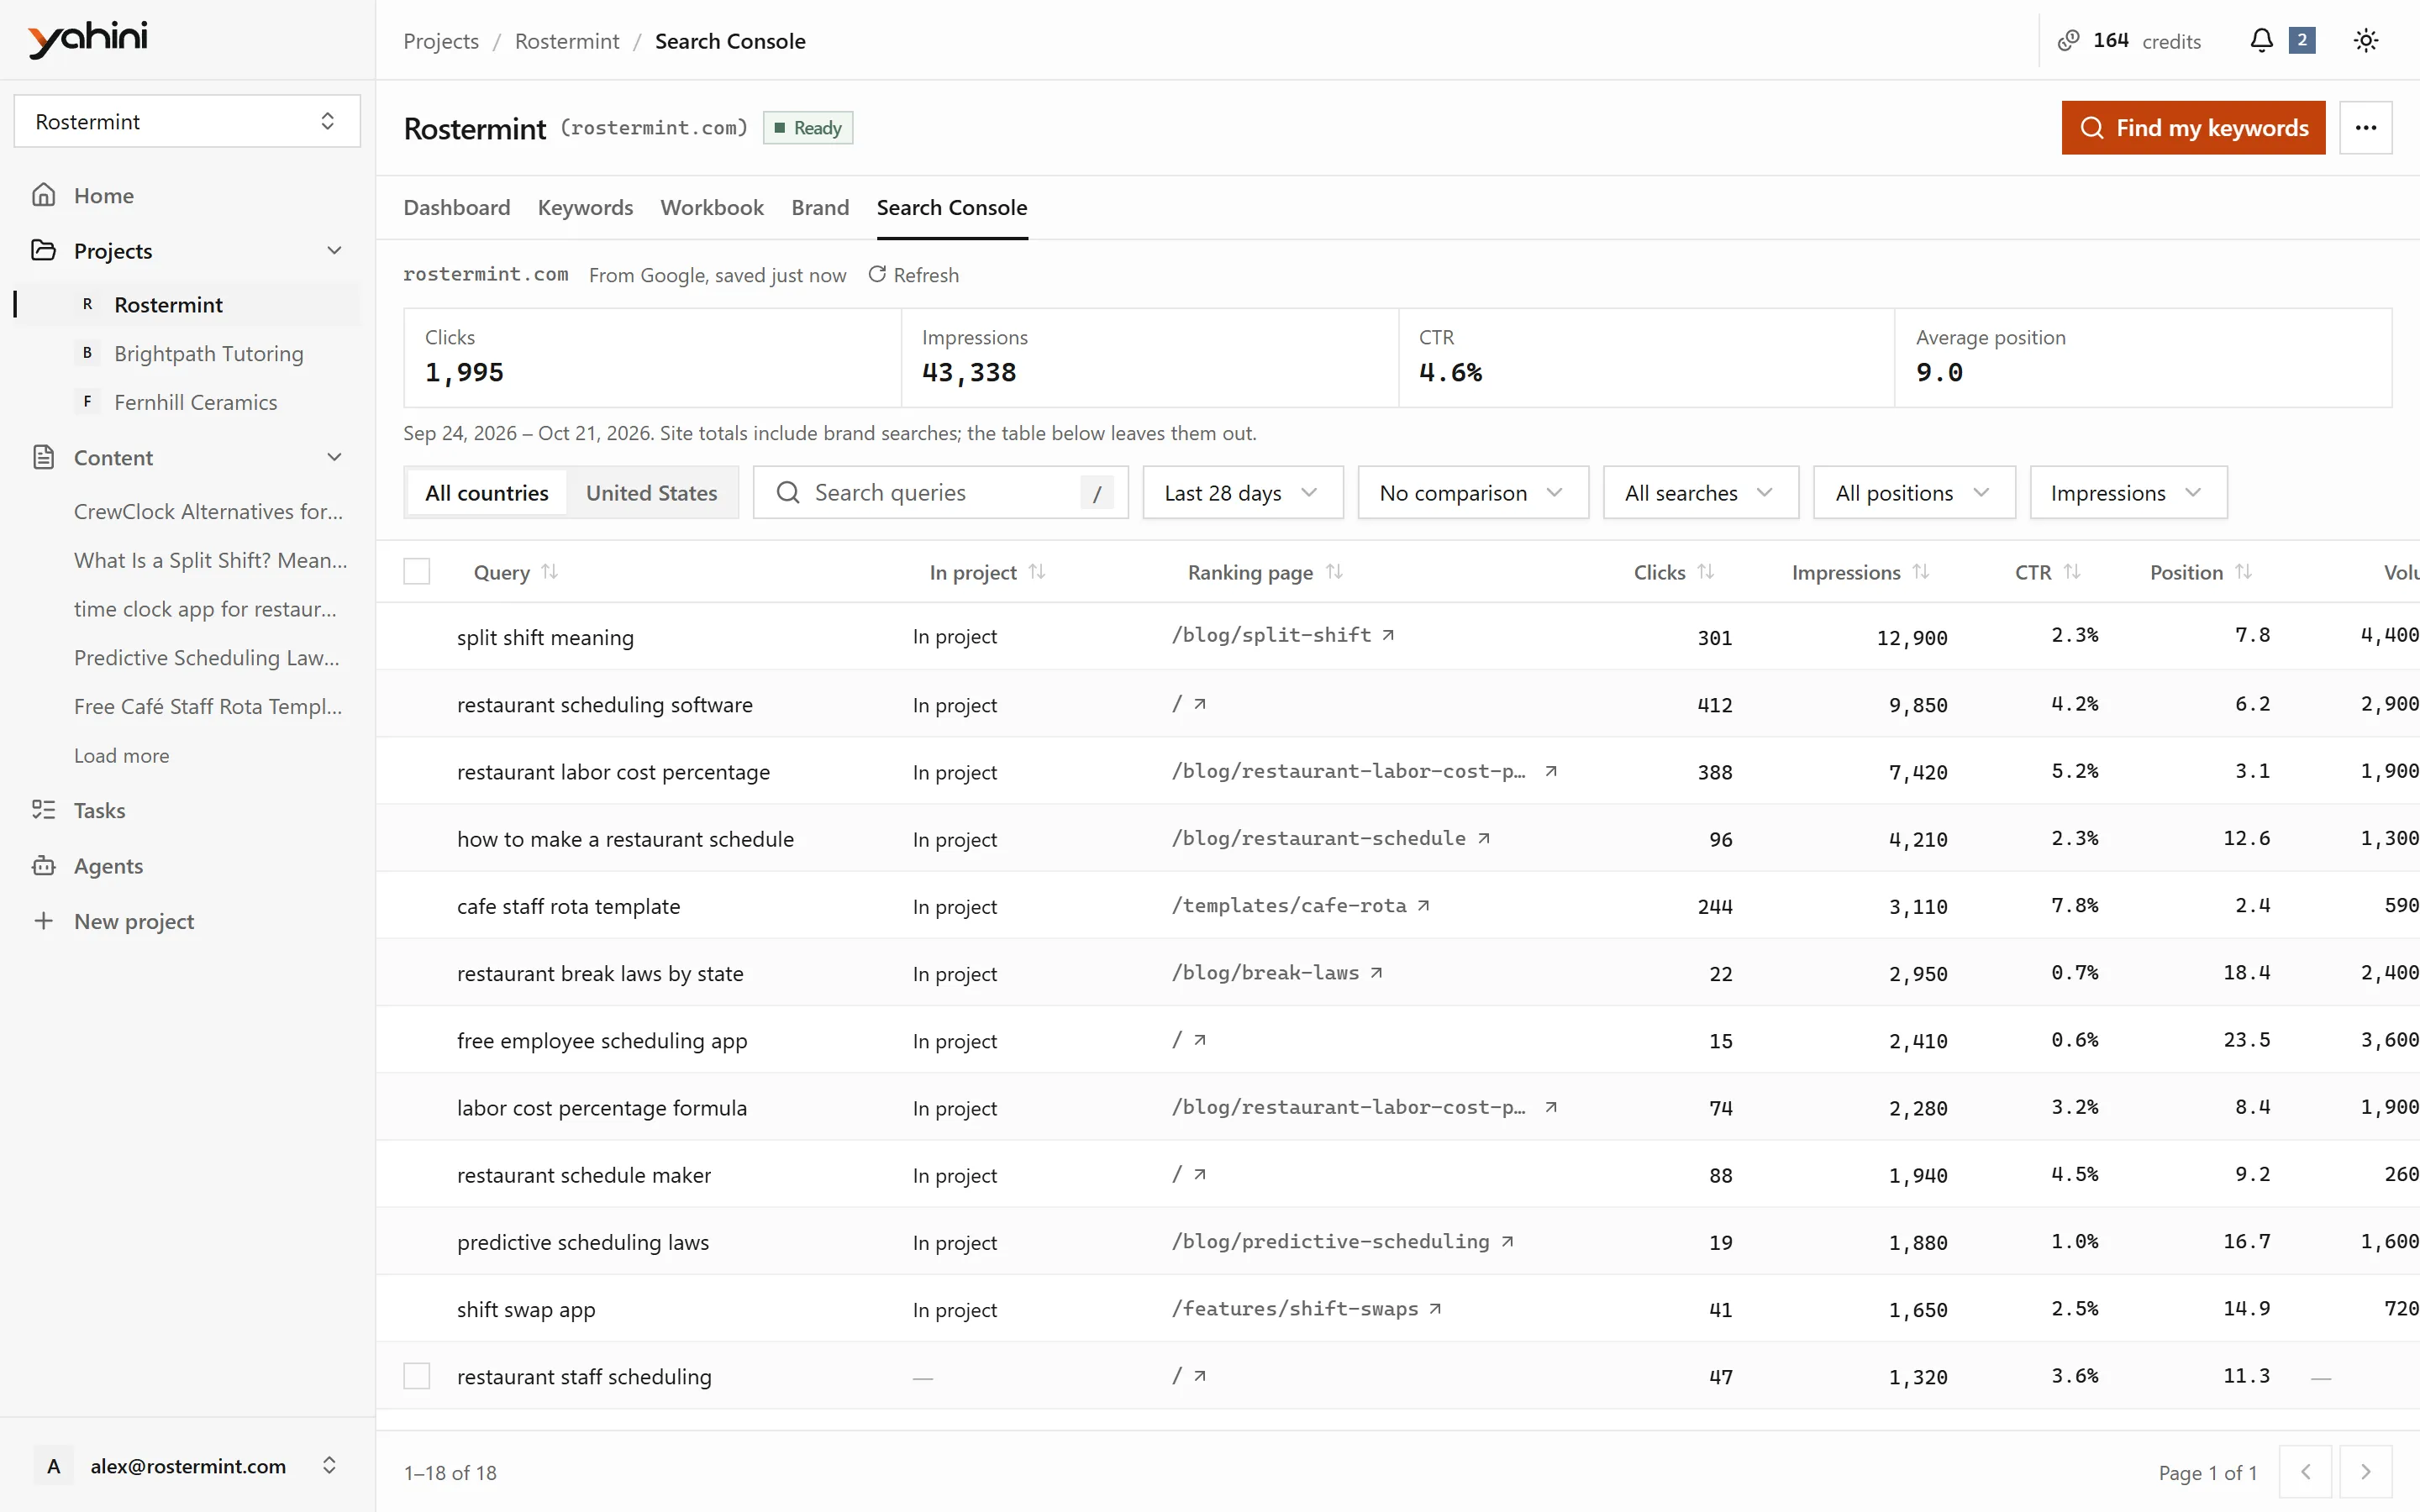This screenshot has height=1512, width=2420.
Task: Select All countries filter
Action: point(486,492)
